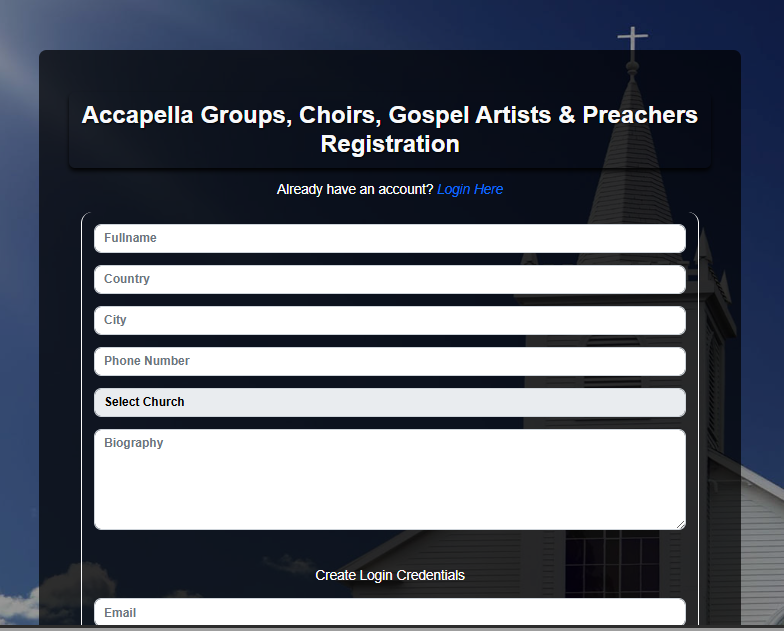Select the City input box
The image size is (784, 631).
pos(390,320)
